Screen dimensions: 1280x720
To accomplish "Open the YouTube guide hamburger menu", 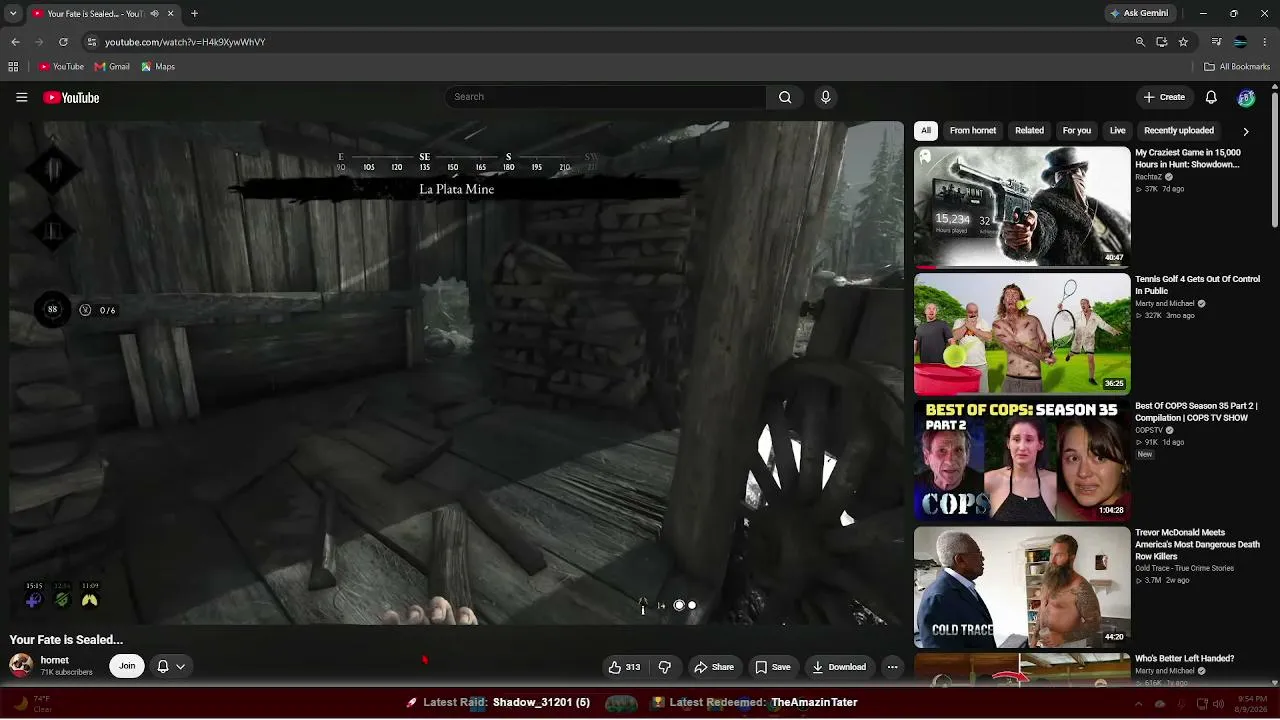I will pos(21,97).
